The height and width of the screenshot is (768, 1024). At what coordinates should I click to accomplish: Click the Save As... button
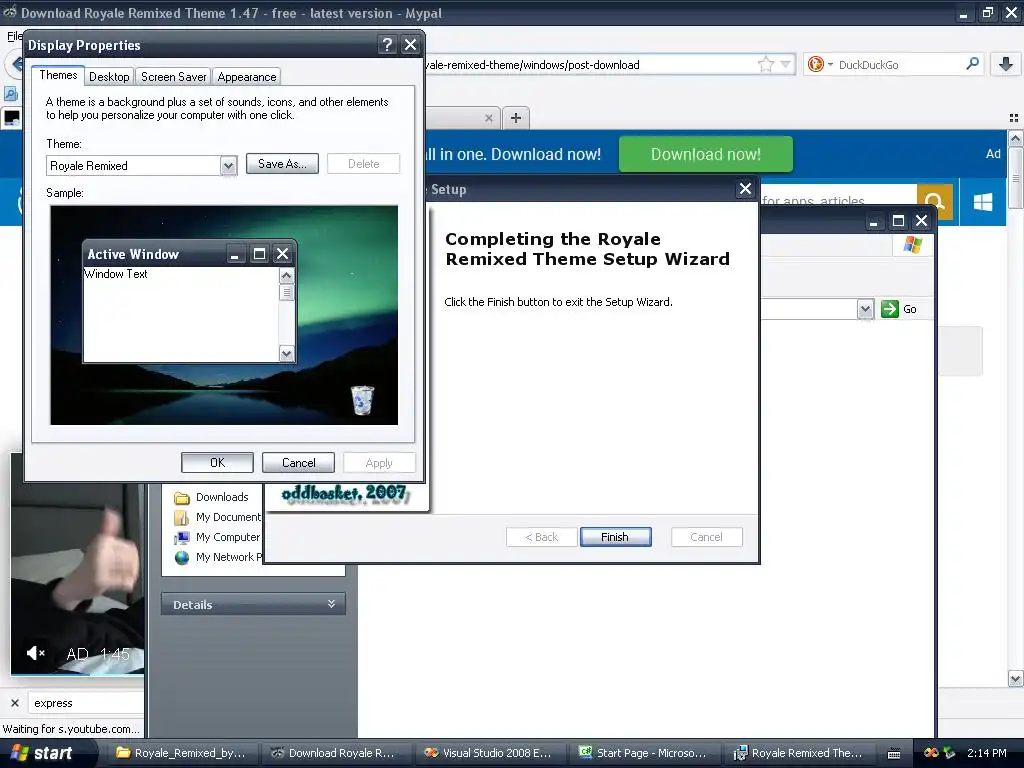coord(282,164)
